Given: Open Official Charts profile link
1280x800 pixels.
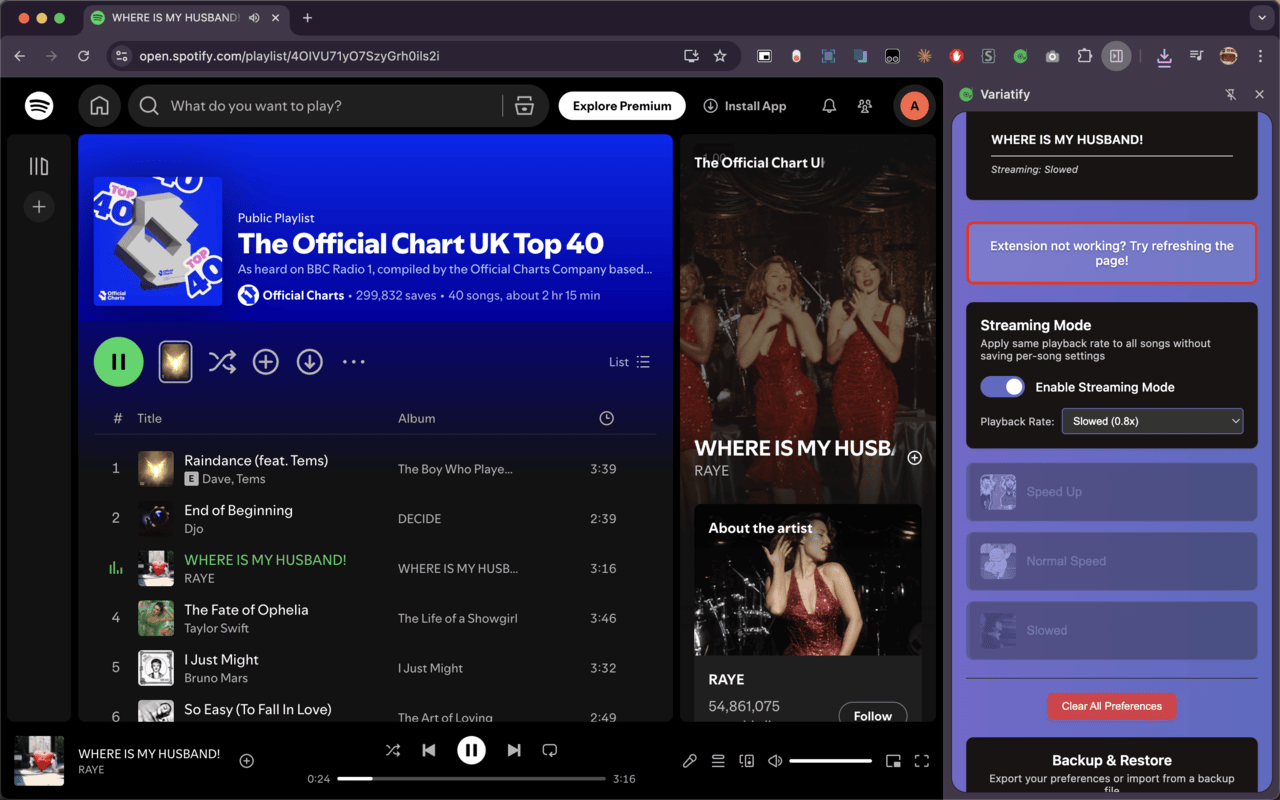Looking at the screenshot, I should click(303, 295).
